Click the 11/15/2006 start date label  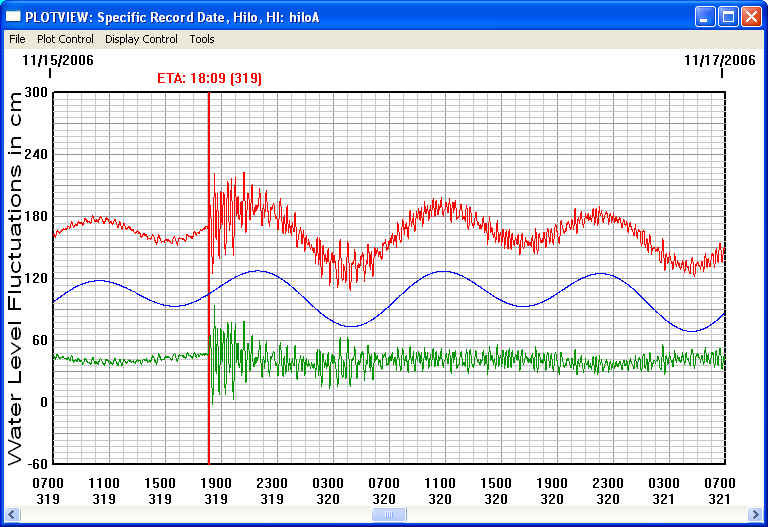57,60
